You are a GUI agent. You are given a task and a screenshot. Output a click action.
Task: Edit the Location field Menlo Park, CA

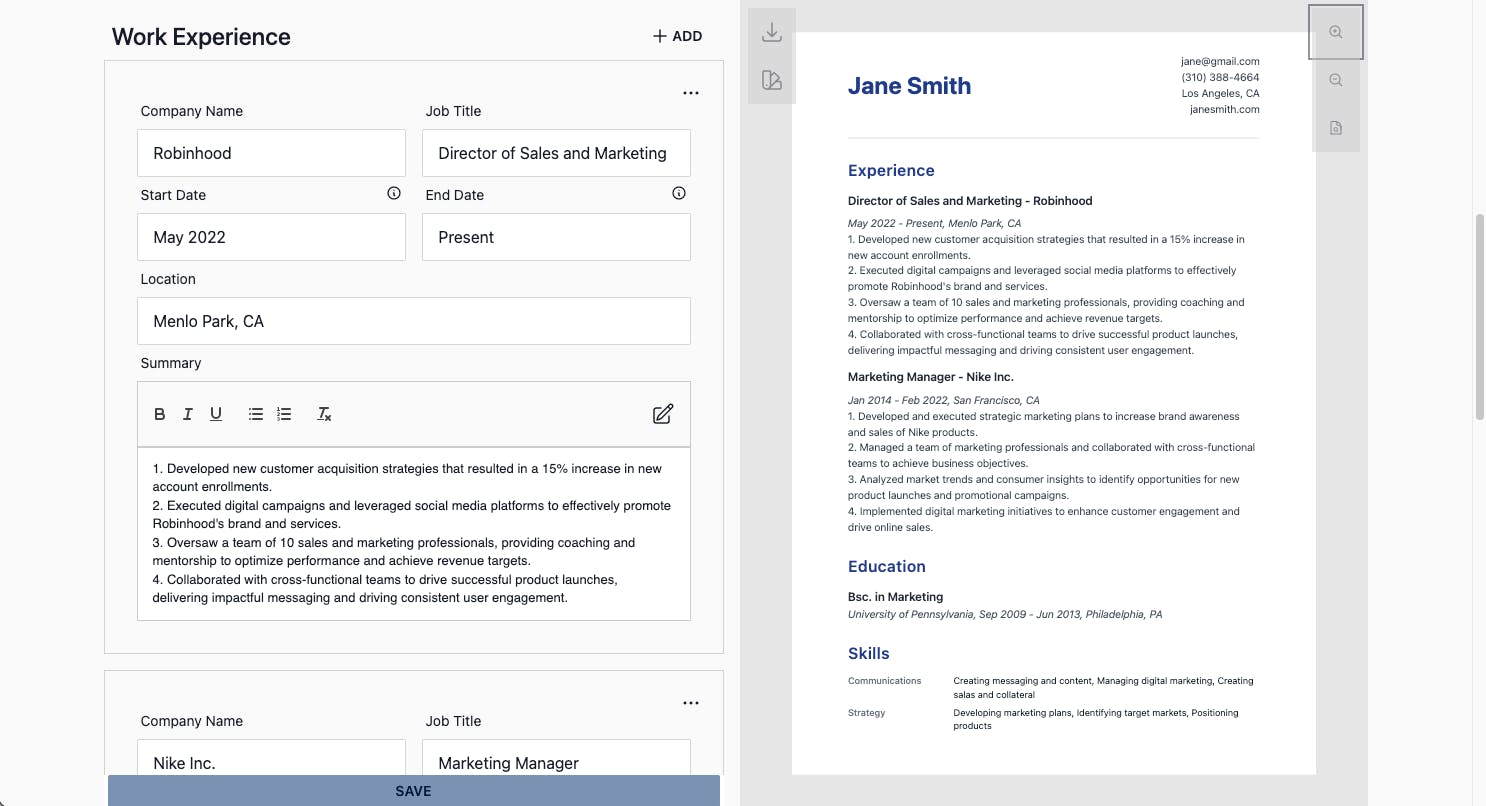tap(414, 321)
